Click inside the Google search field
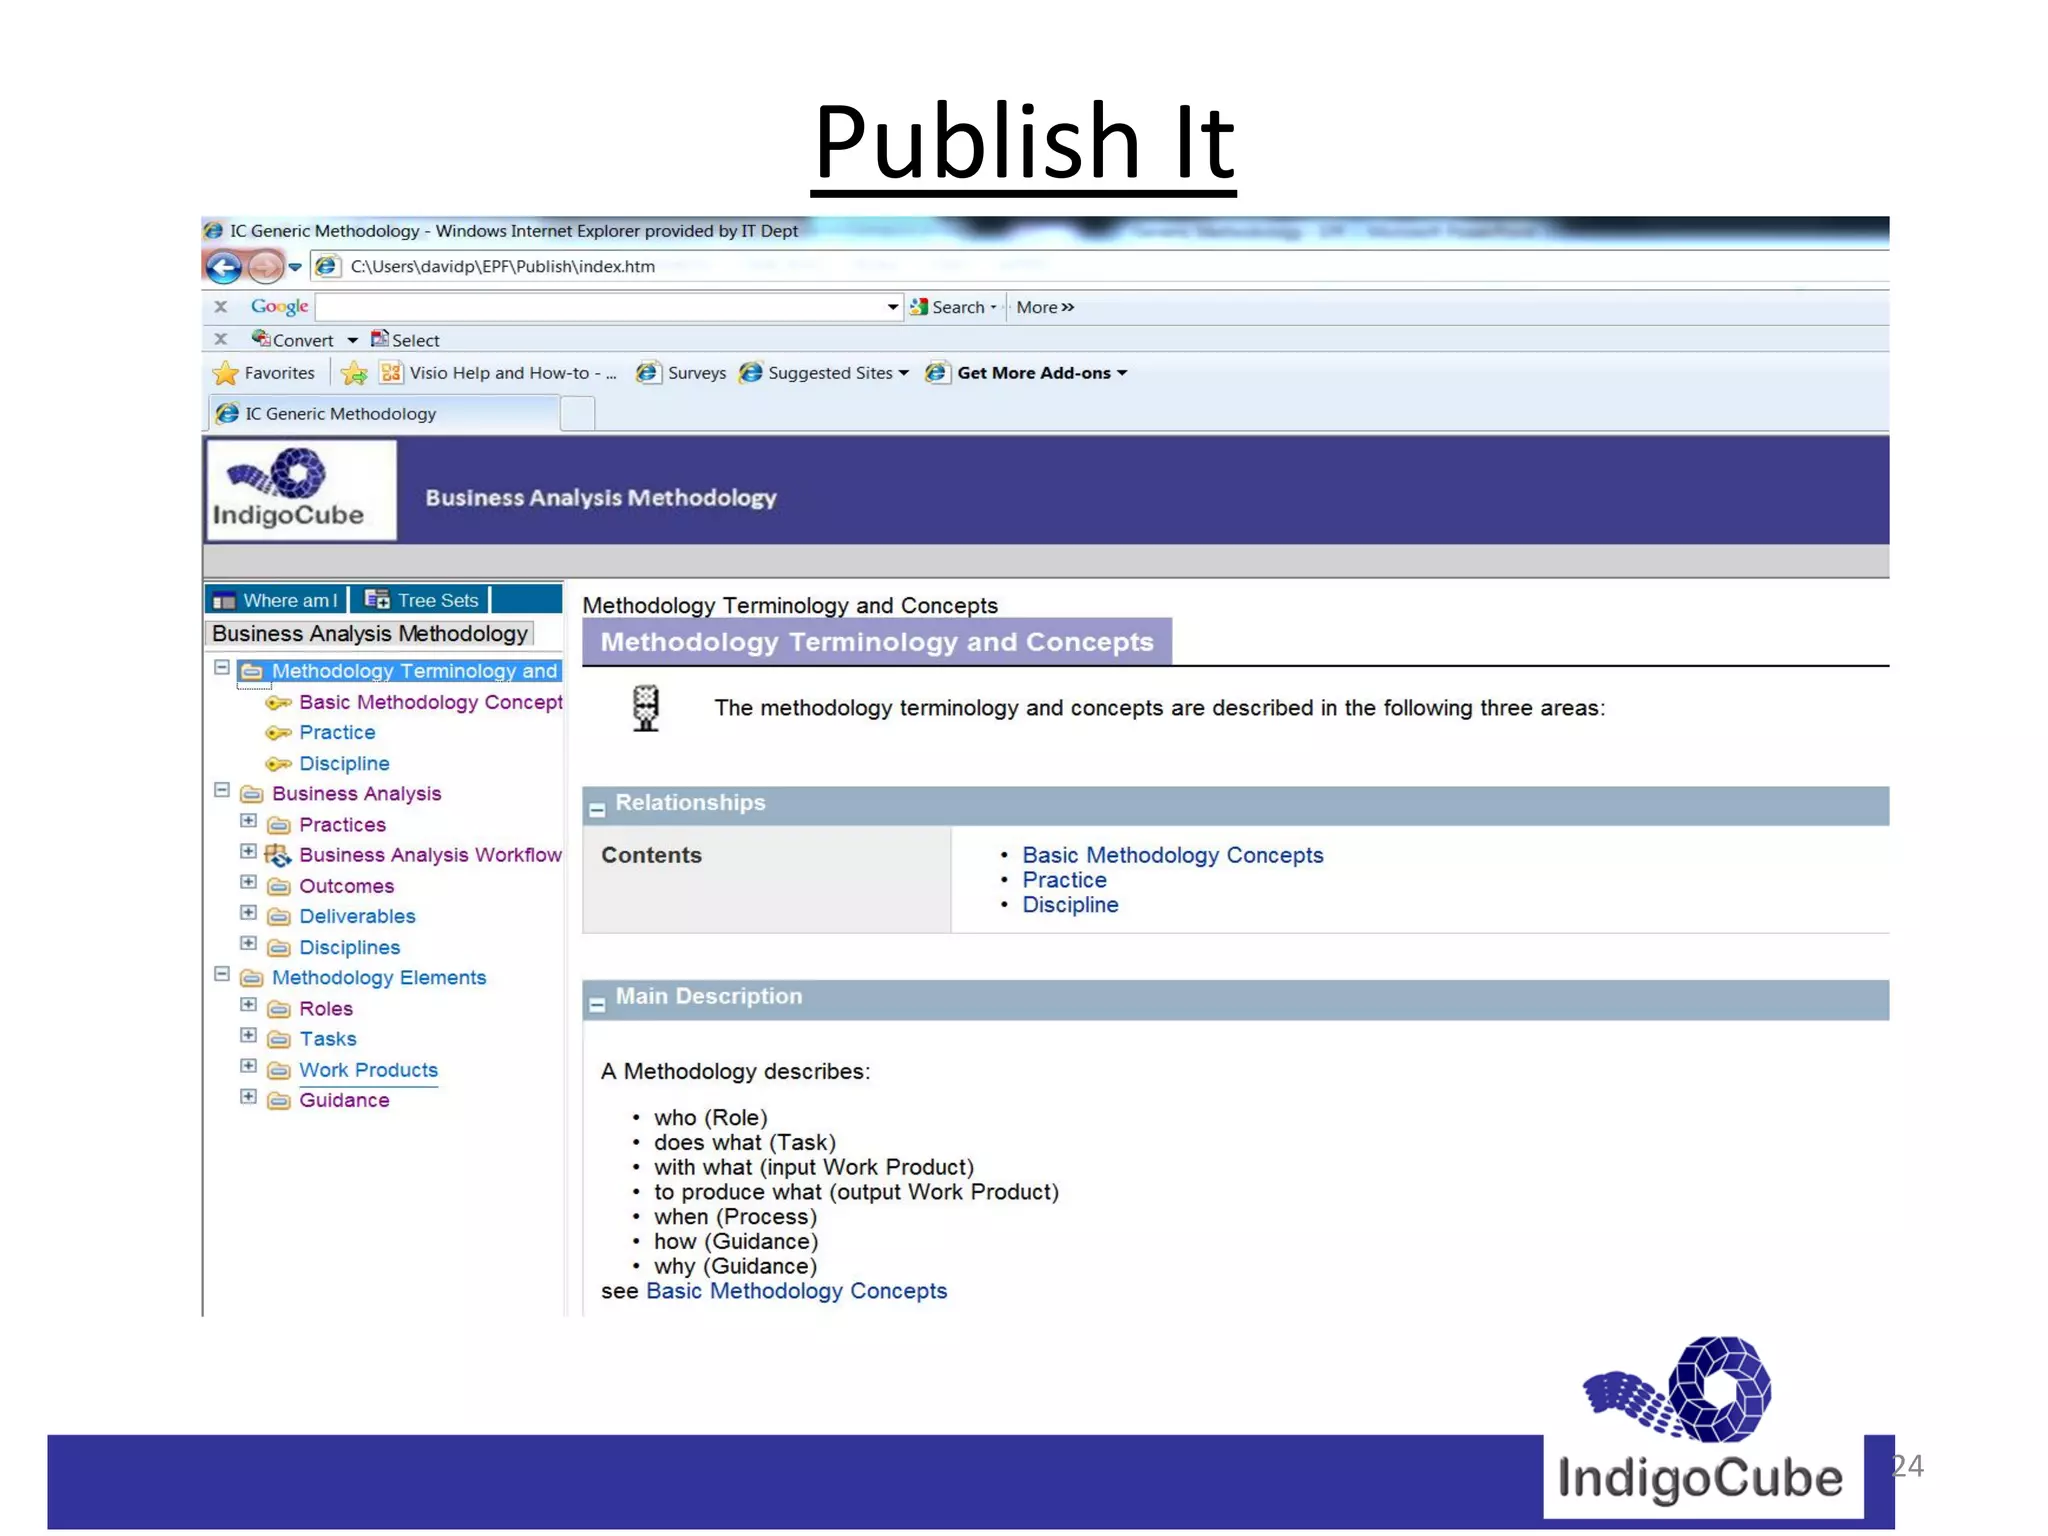 click(600, 307)
